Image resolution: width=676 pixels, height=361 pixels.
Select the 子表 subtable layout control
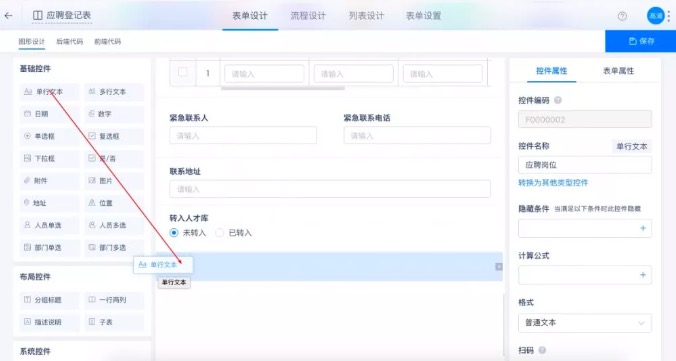click(114, 322)
